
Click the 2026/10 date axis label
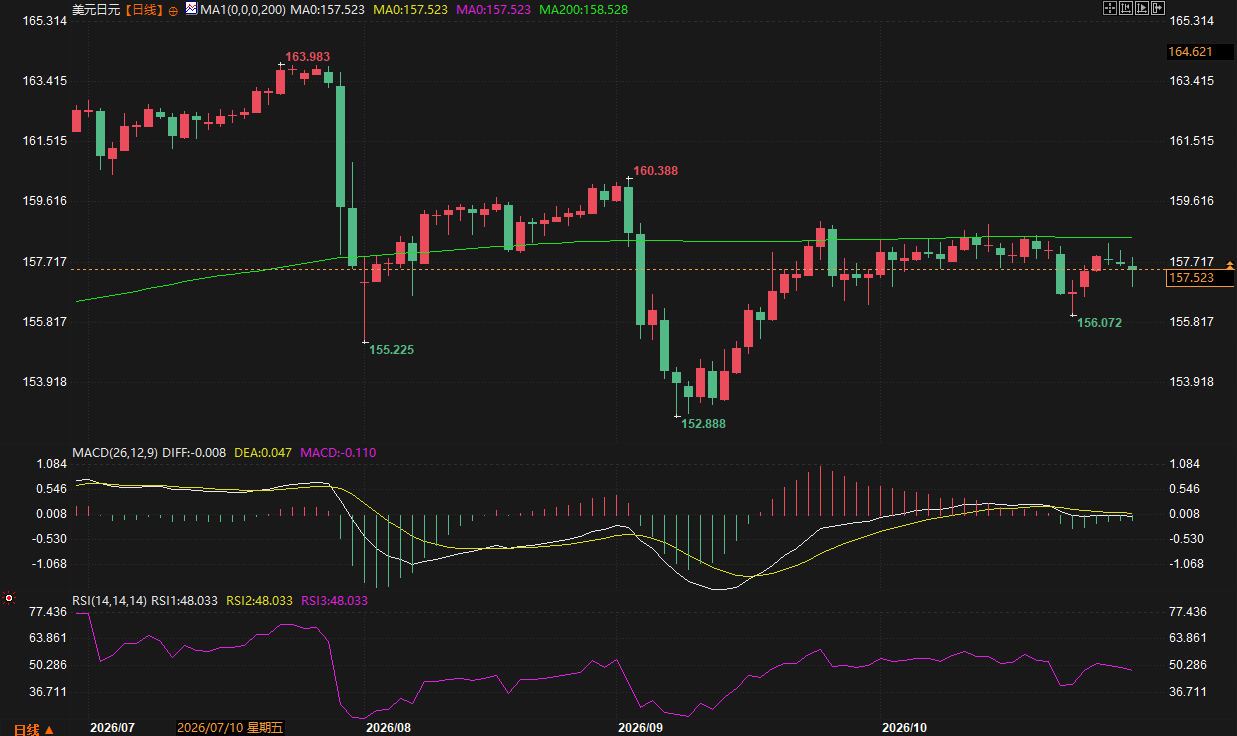click(x=906, y=728)
